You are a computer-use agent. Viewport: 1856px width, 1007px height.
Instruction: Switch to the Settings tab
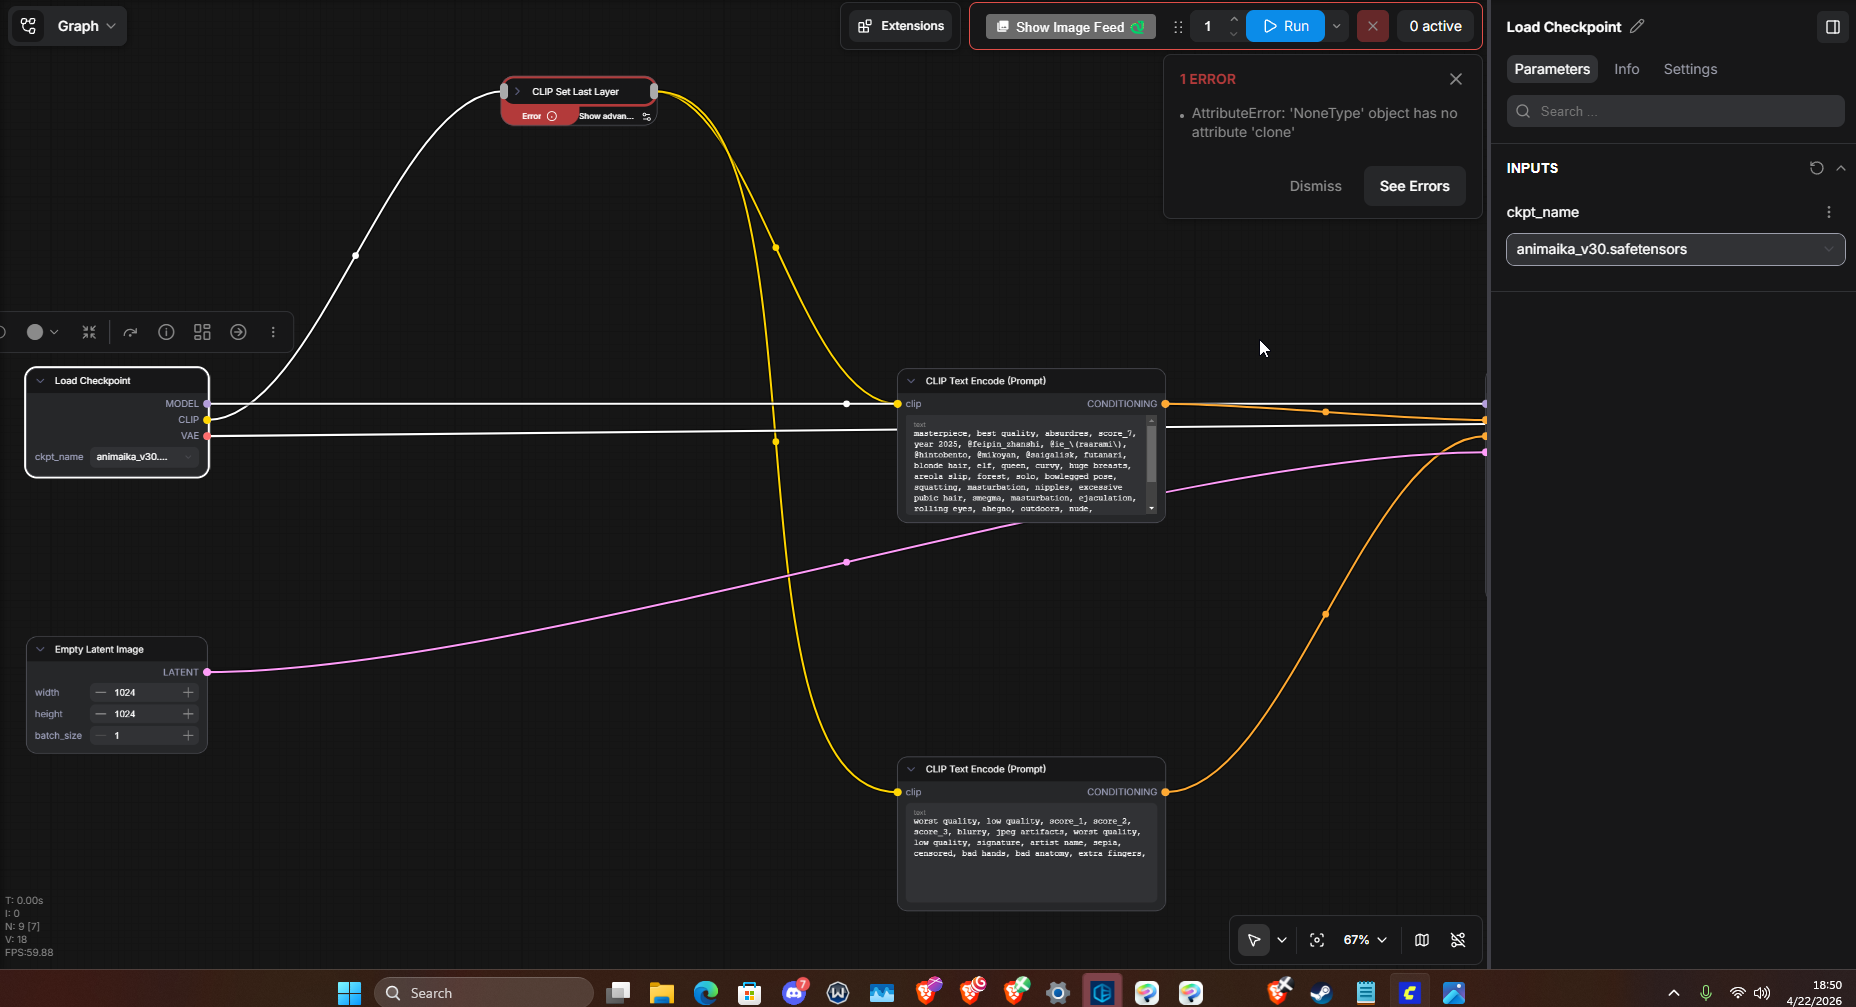coord(1690,69)
